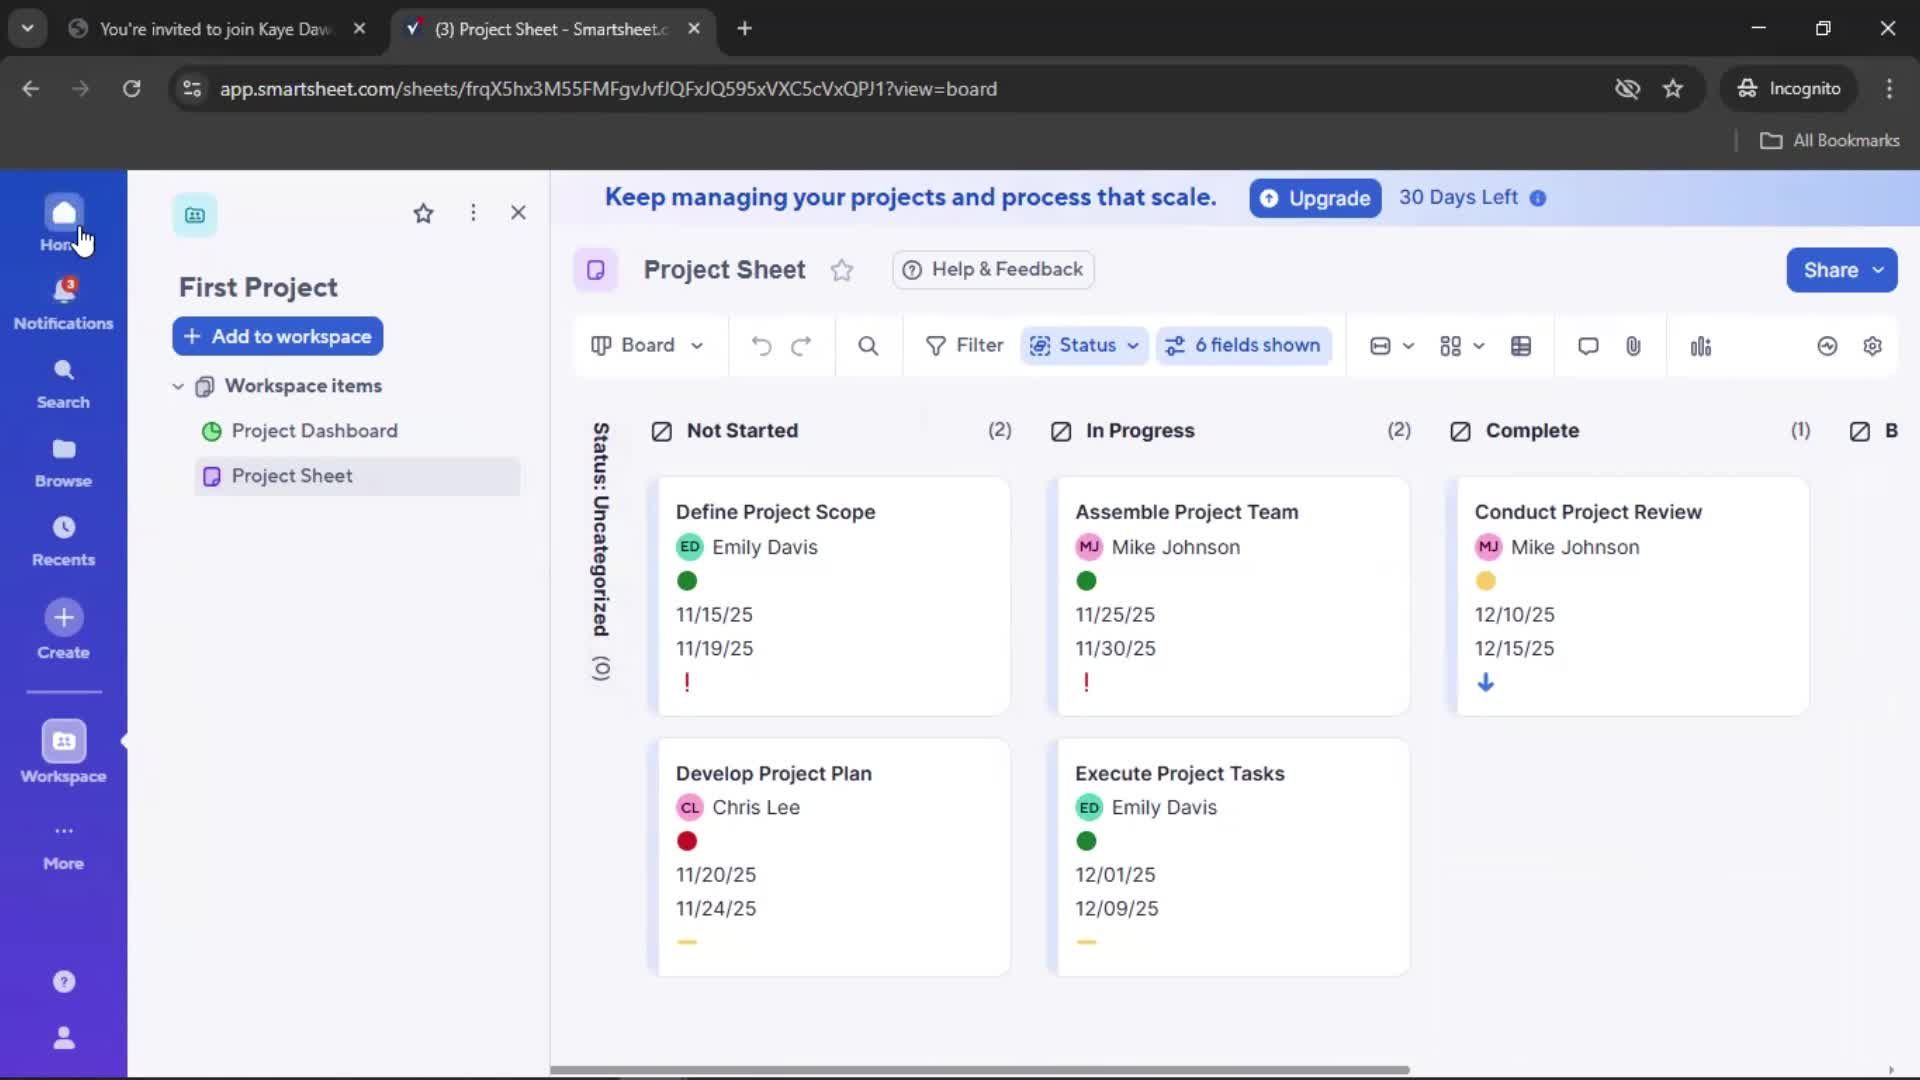
Task: Open the Browse folder icon
Action: (x=63, y=450)
